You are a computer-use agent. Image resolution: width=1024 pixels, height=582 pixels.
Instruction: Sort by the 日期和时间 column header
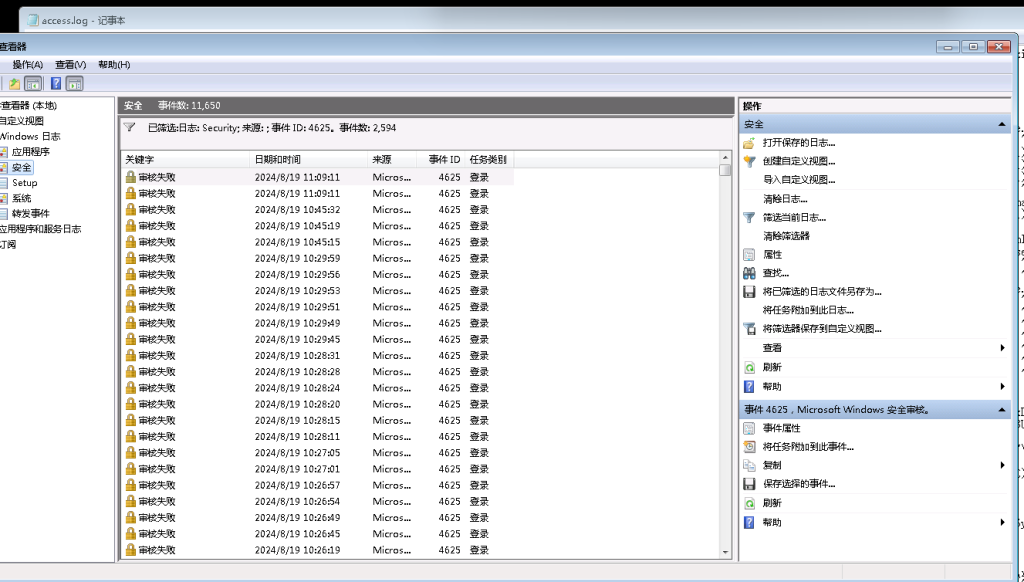278,160
